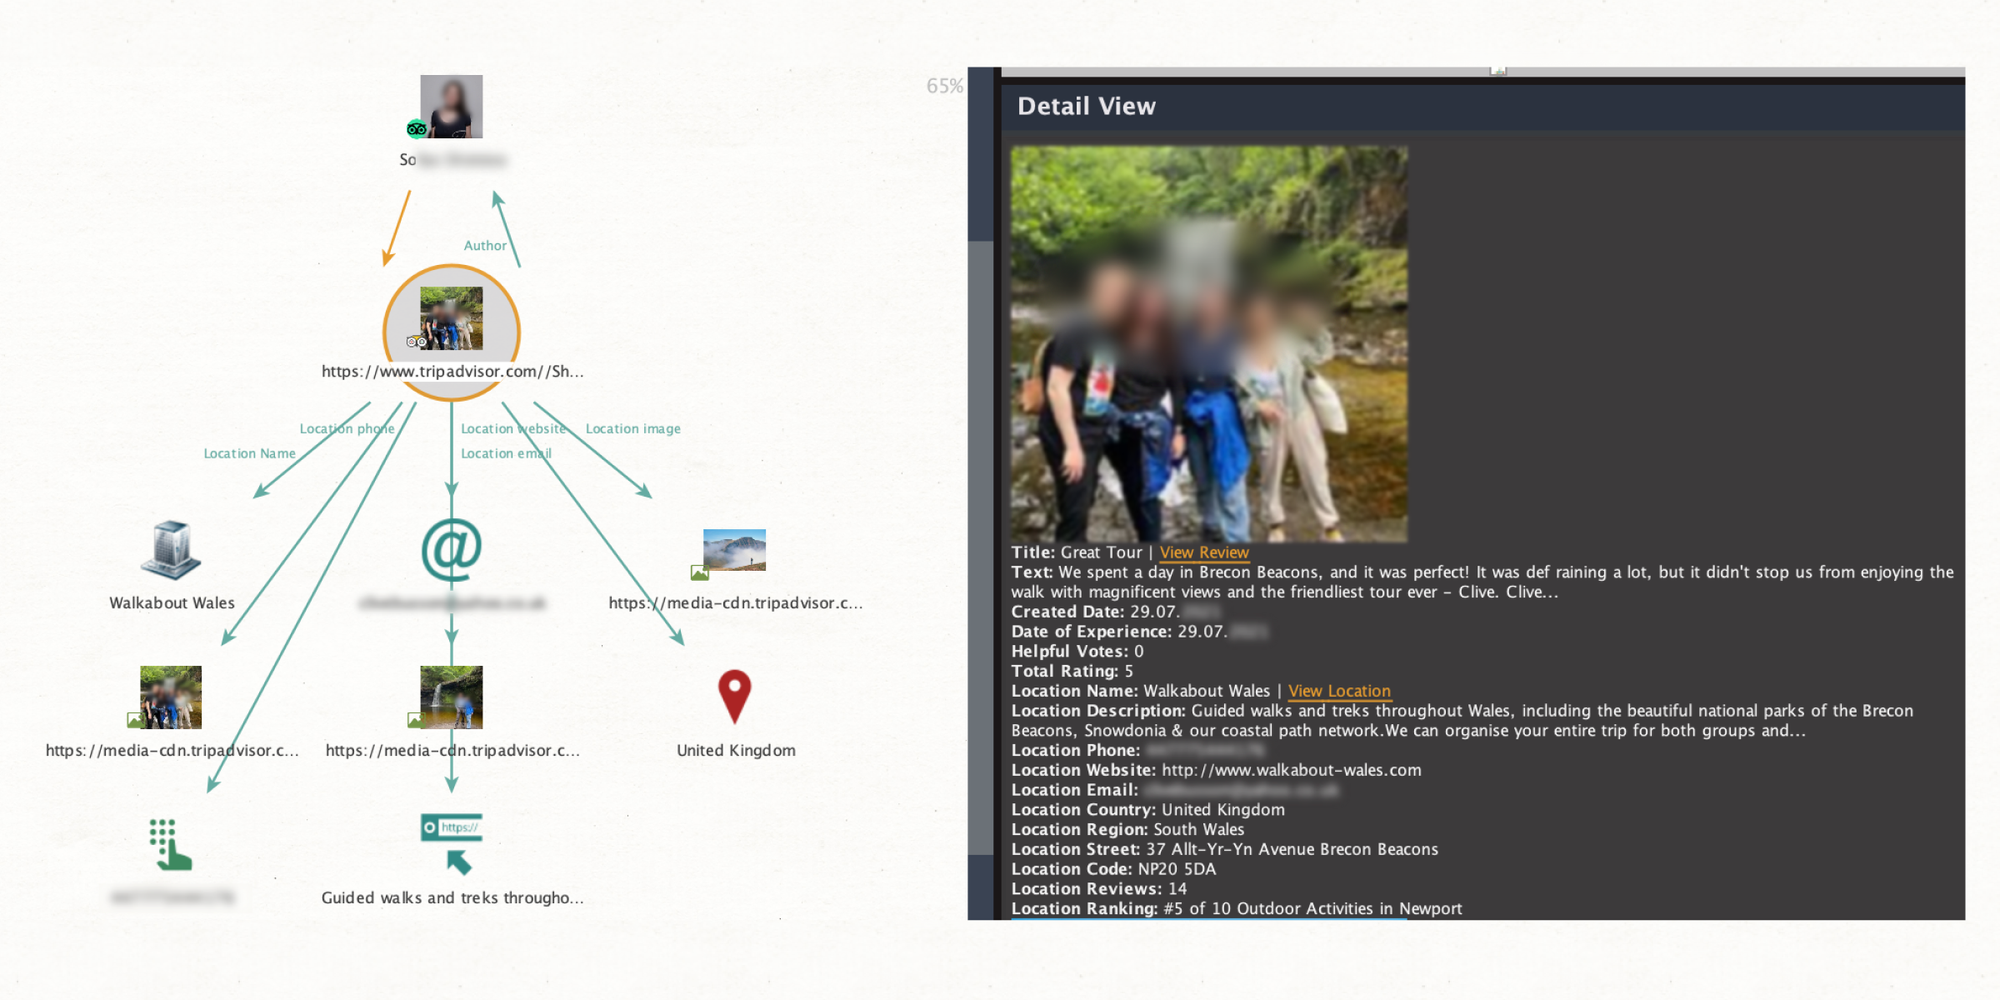This screenshot has width=2000, height=1000.
Task: Click the Author edge label
Action: click(x=485, y=245)
